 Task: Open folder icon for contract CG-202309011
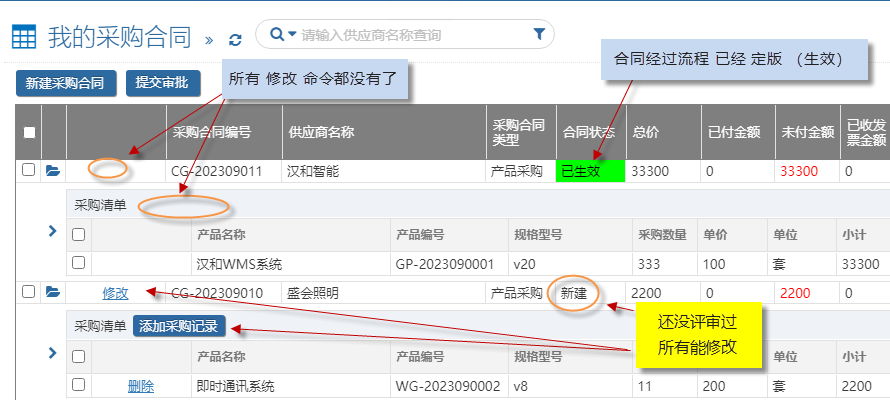(53, 171)
